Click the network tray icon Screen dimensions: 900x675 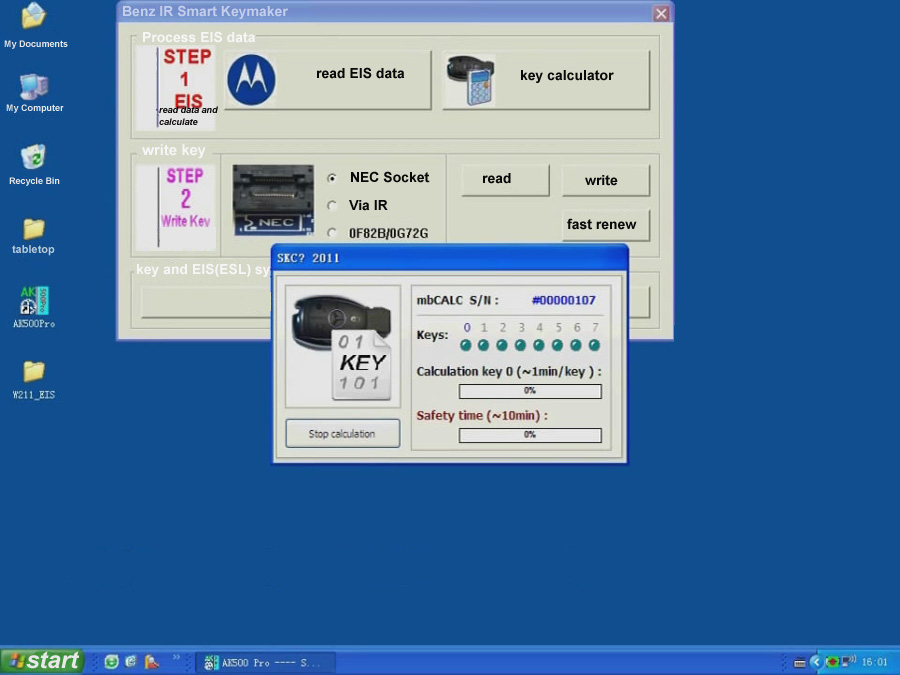point(849,661)
